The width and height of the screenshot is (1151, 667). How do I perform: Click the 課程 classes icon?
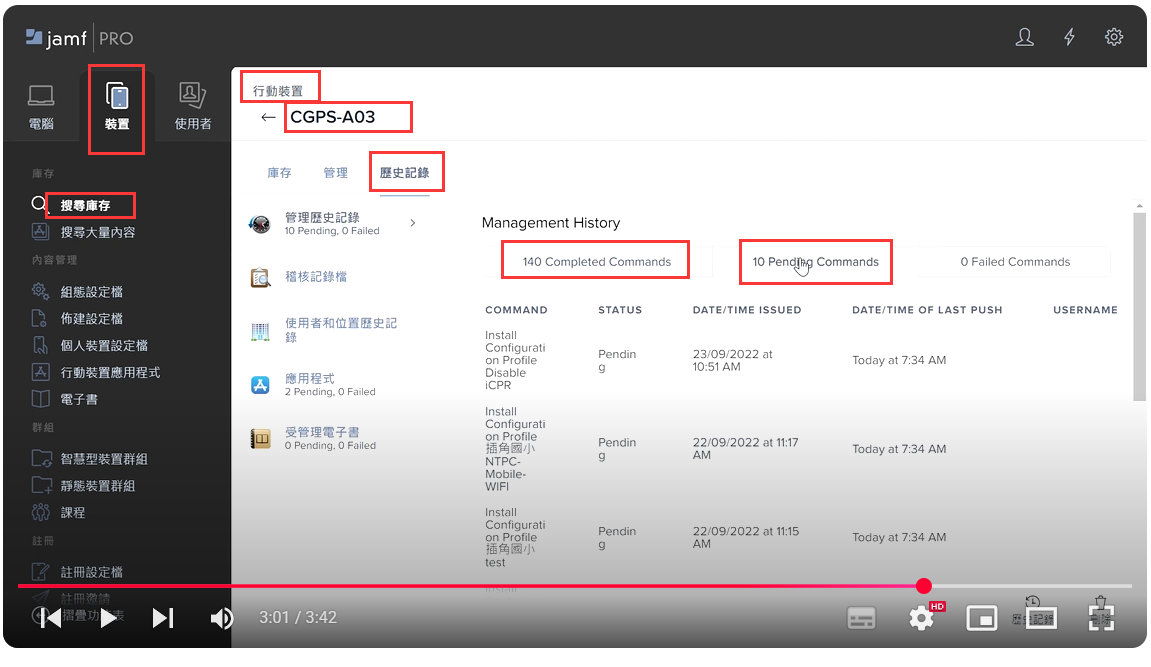click(x=40, y=512)
